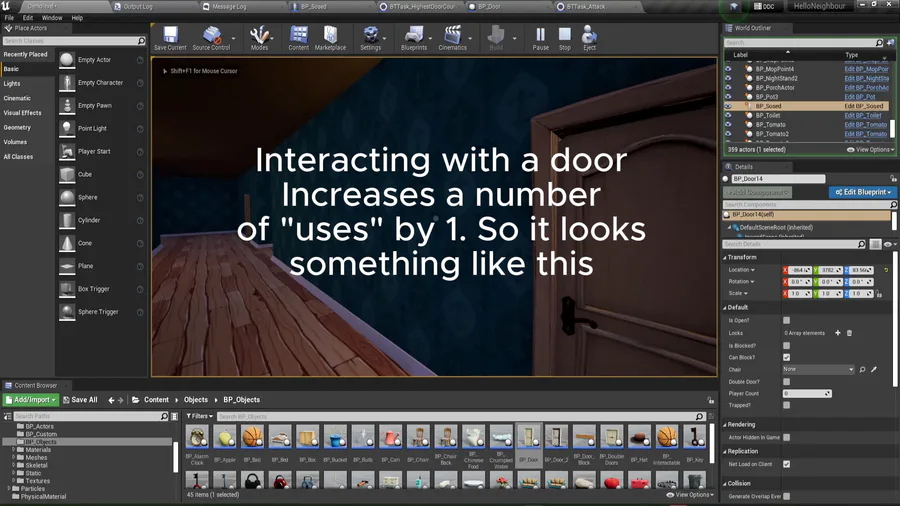The width and height of the screenshot is (900, 506).
Task: Enable Double Door? checkbox
Action: pos(786,382)
